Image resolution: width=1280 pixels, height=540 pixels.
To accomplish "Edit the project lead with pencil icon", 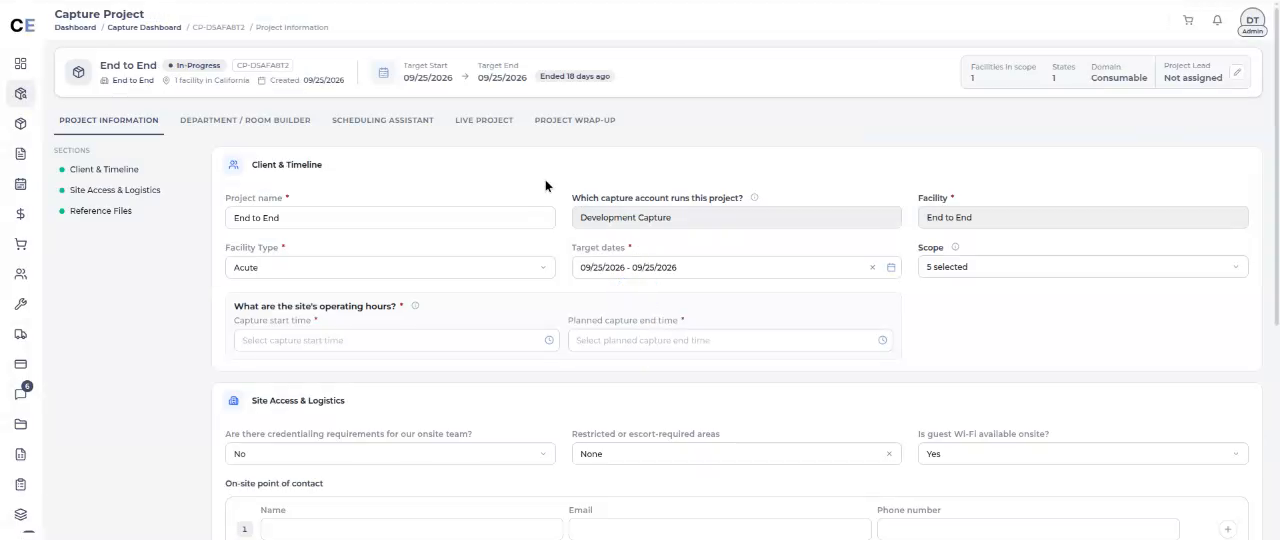I will coord(1237,72).
